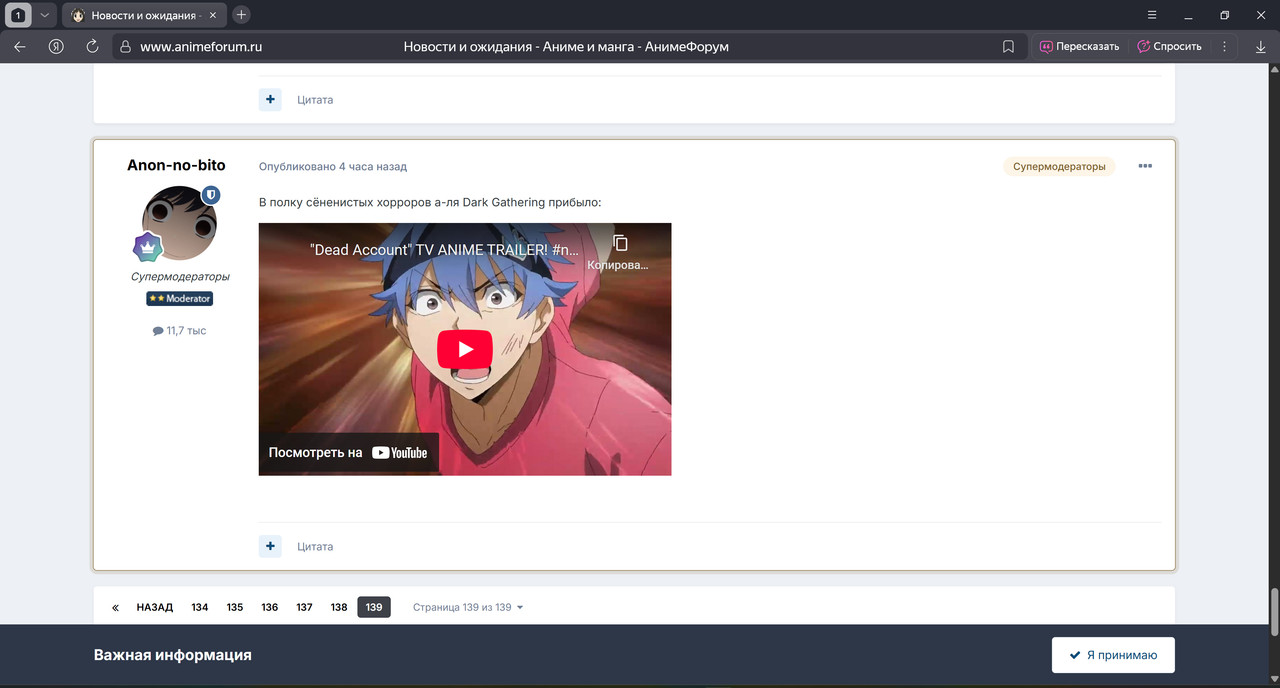1280x688 pixels.
Task: Click the plus multiquote button in the upper post
Action: (270, 99)
